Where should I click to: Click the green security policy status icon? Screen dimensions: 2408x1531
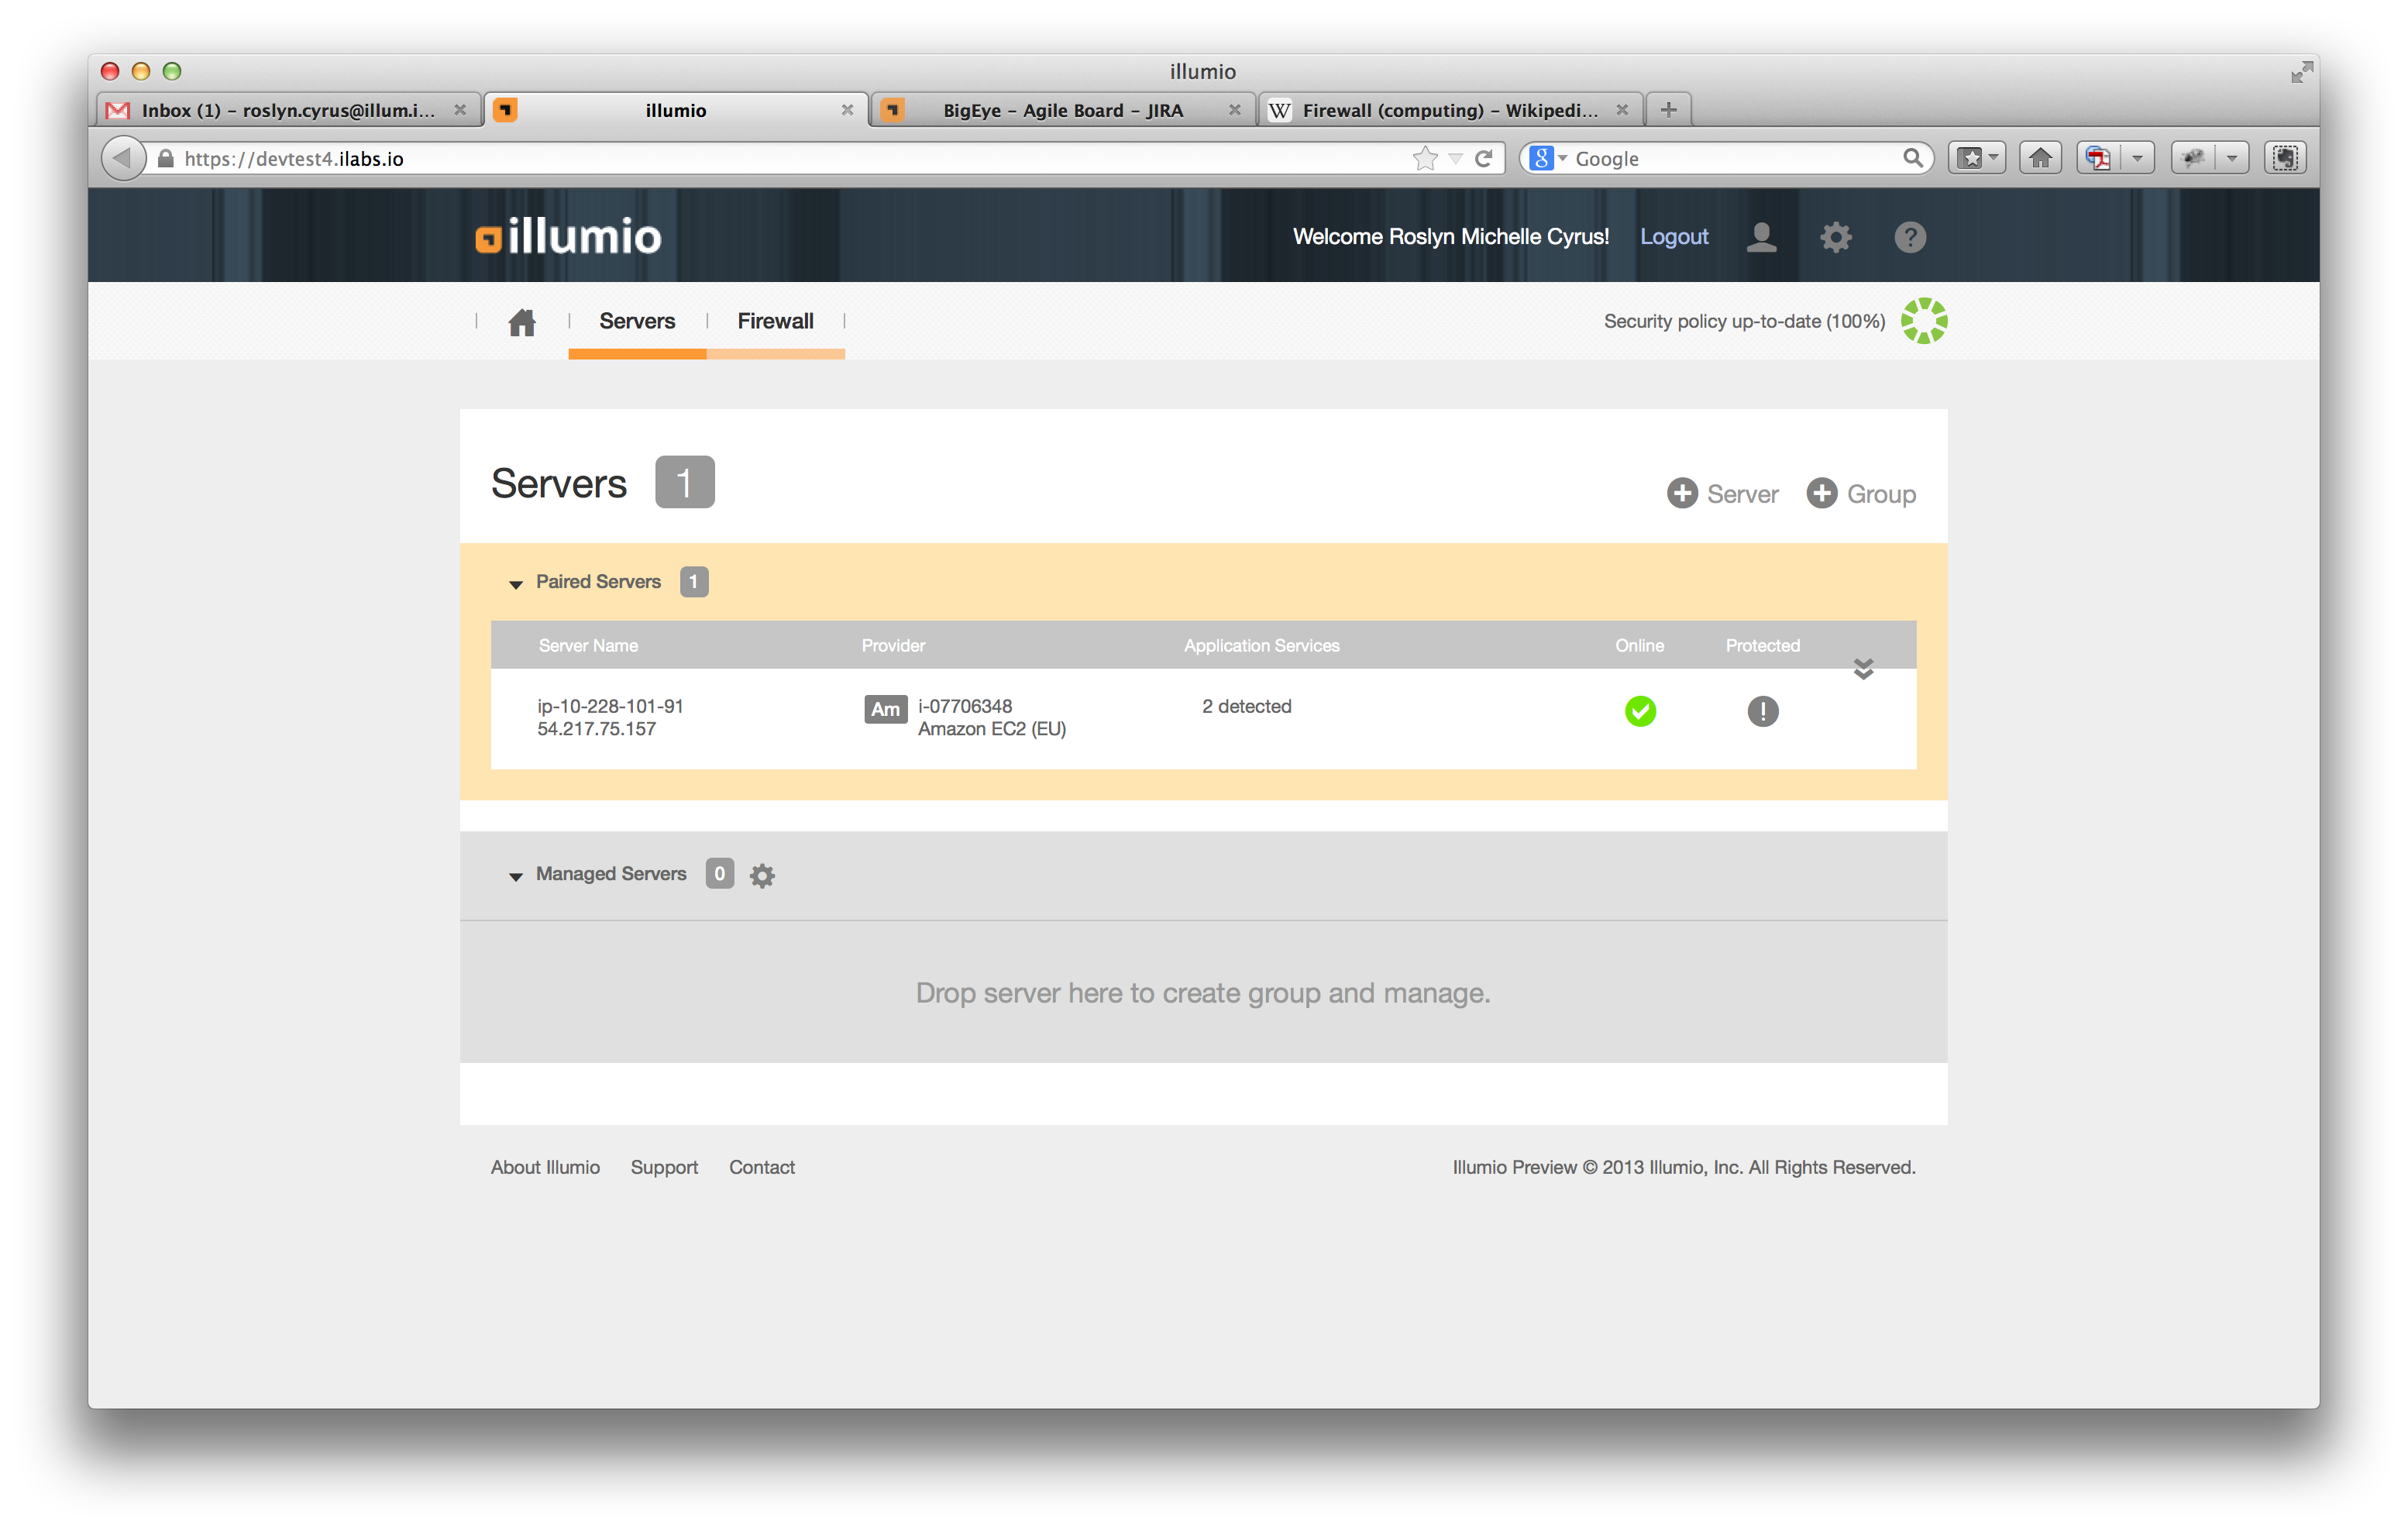pos(1924,321)
